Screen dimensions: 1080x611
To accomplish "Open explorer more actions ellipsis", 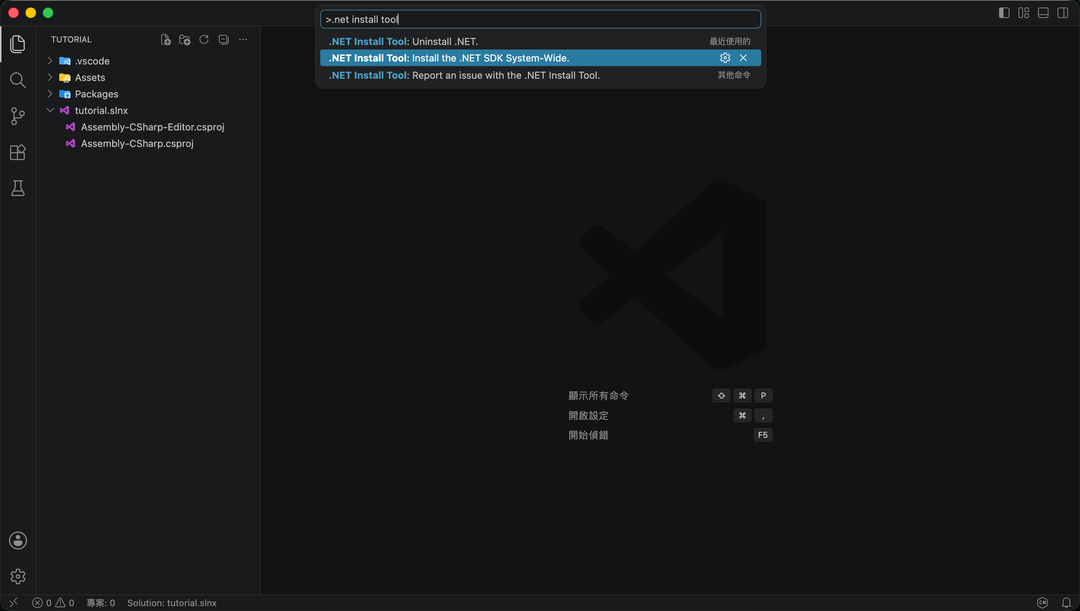I will click(x=243, y=40).
